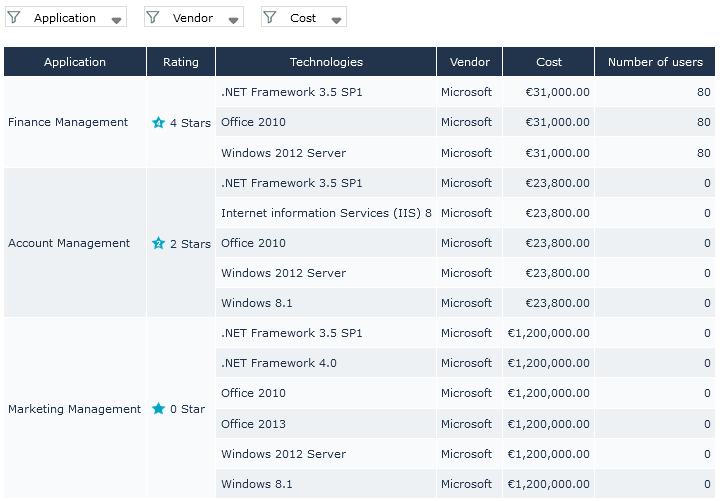Open the Vendor filter dropdown arrow
This screenshot has width=720, height=501.
click(x=233, y=19)
